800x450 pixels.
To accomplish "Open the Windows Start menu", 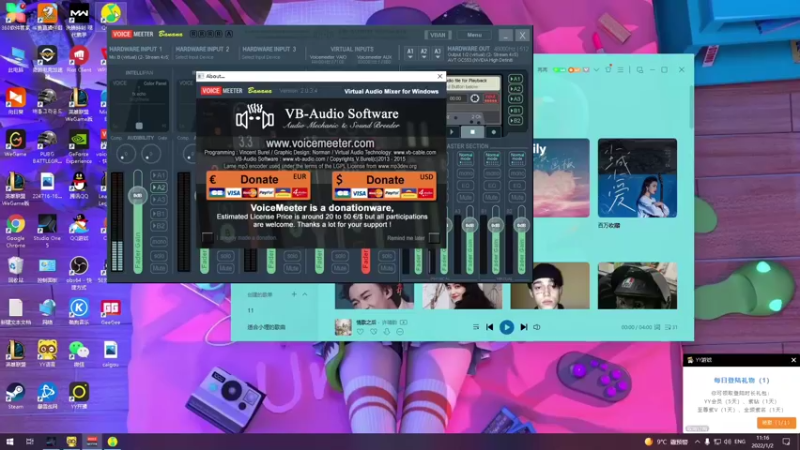I will [x=10, y=441].
